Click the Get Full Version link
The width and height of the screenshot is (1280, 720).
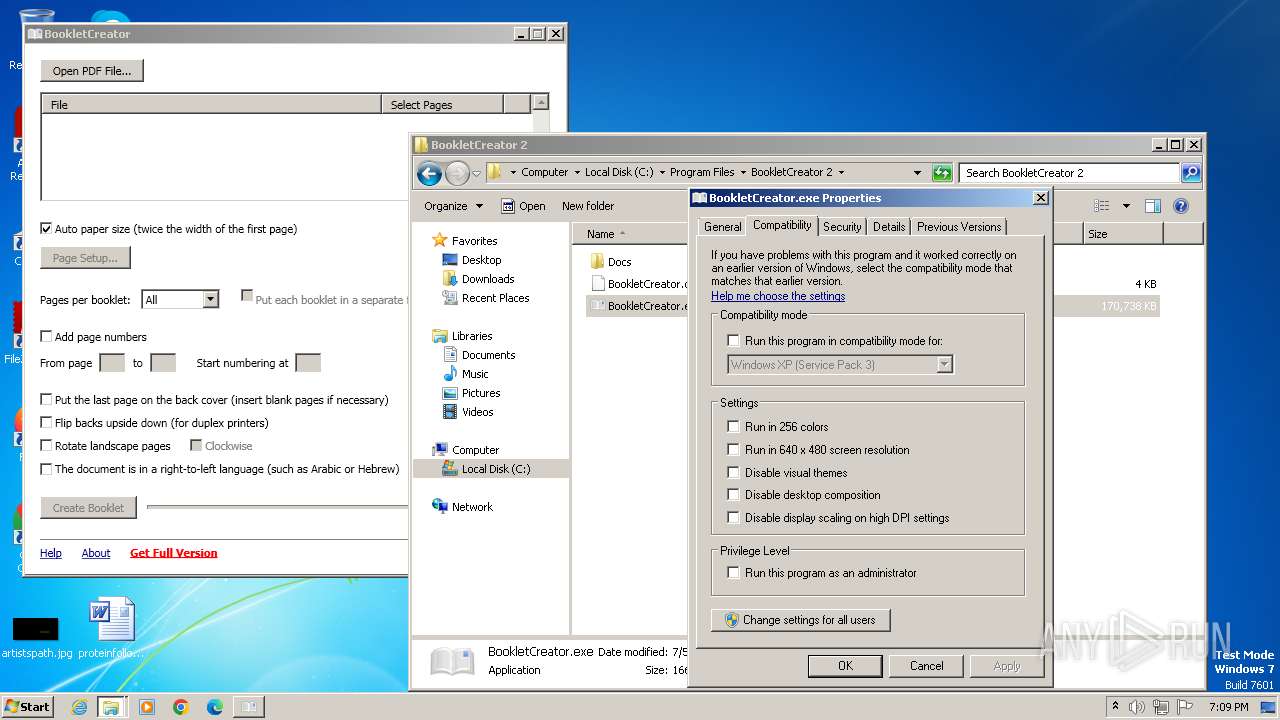pos(174,553)
